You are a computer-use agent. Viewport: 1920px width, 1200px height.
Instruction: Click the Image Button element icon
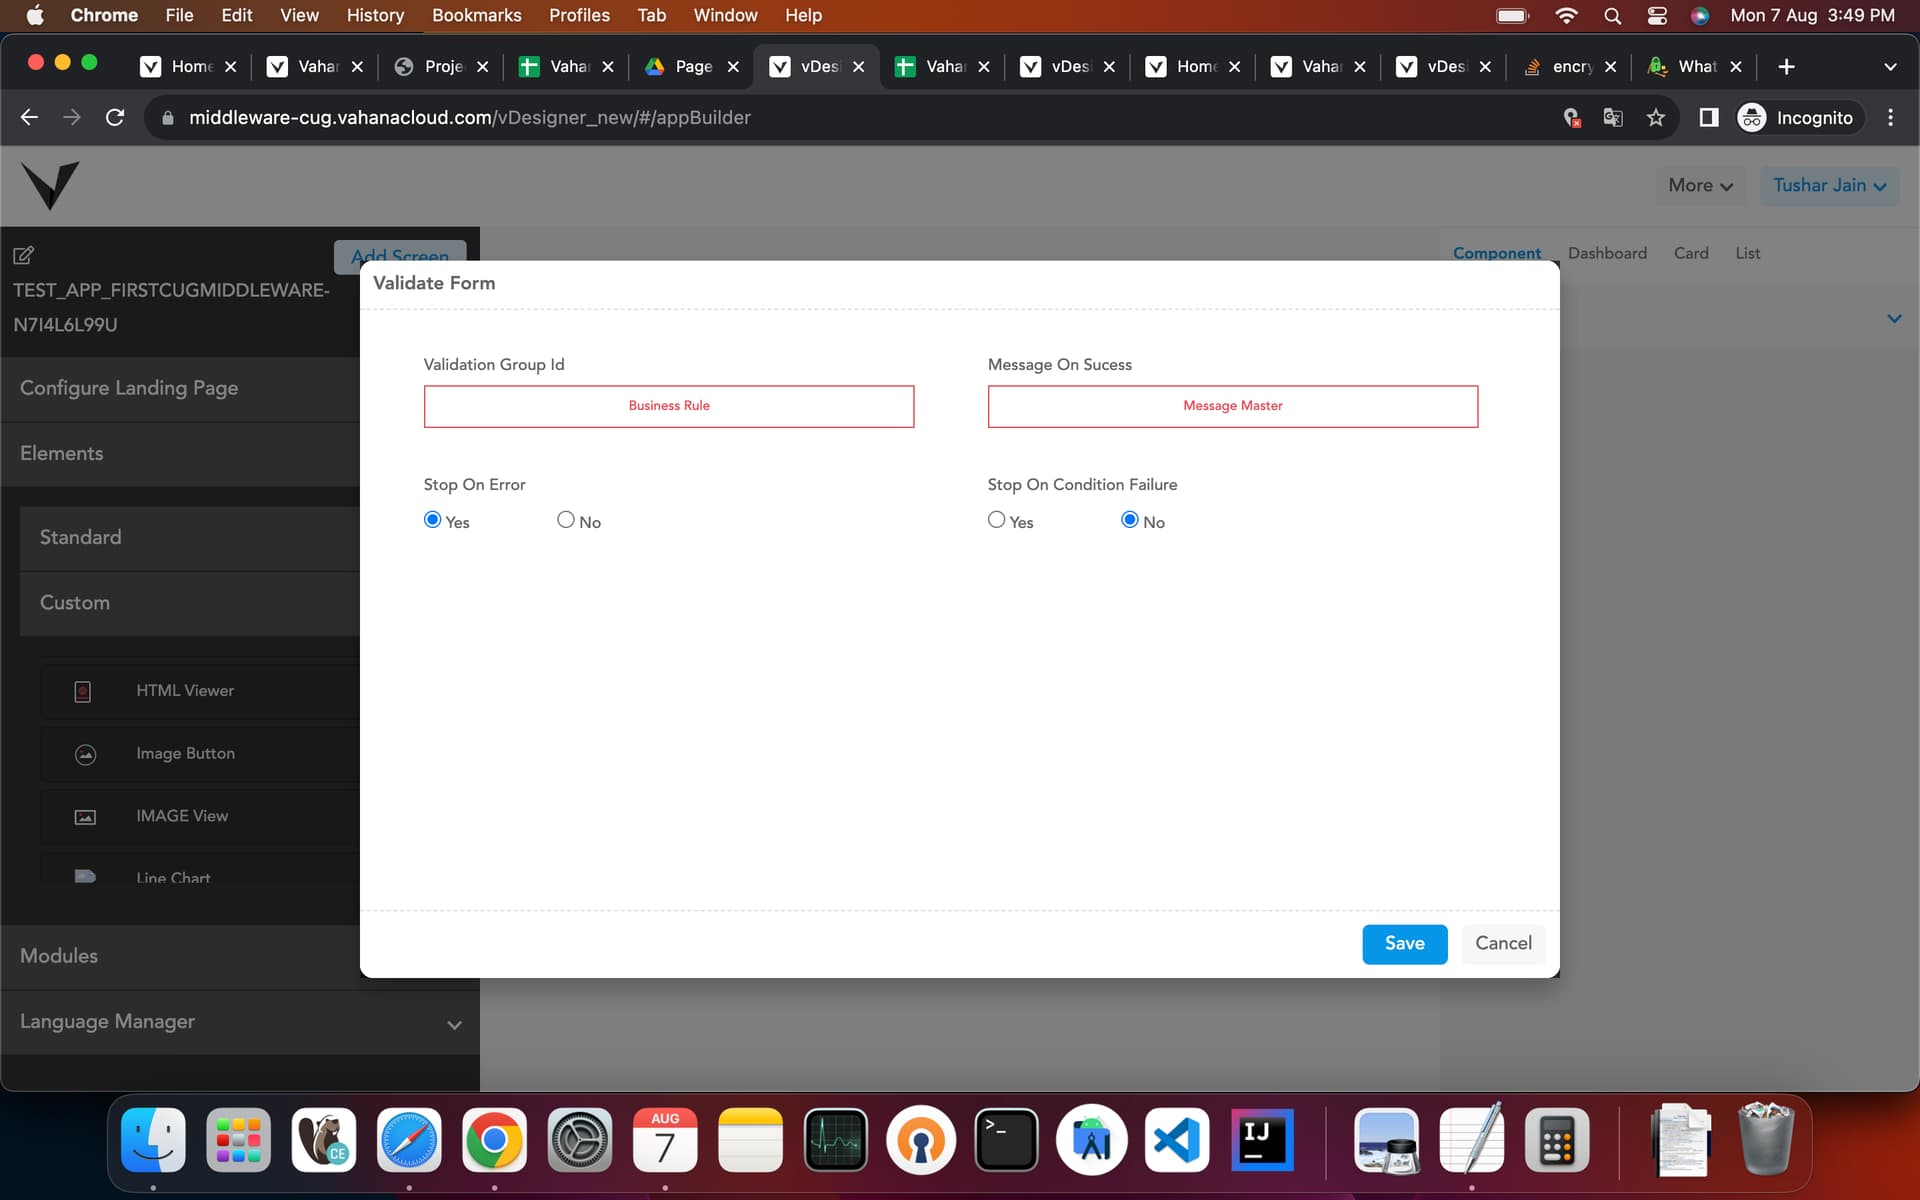pos(85,754)
